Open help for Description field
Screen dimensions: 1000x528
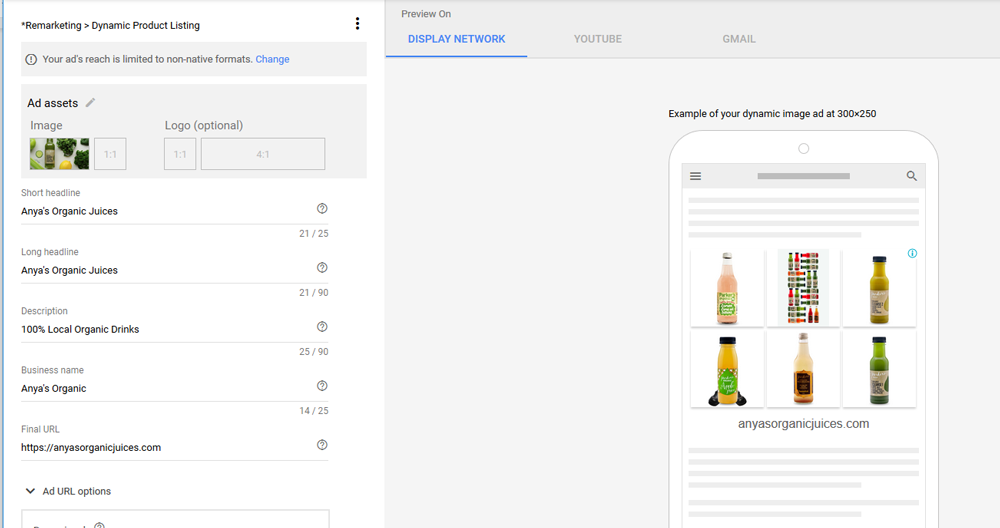click(322, 326)
